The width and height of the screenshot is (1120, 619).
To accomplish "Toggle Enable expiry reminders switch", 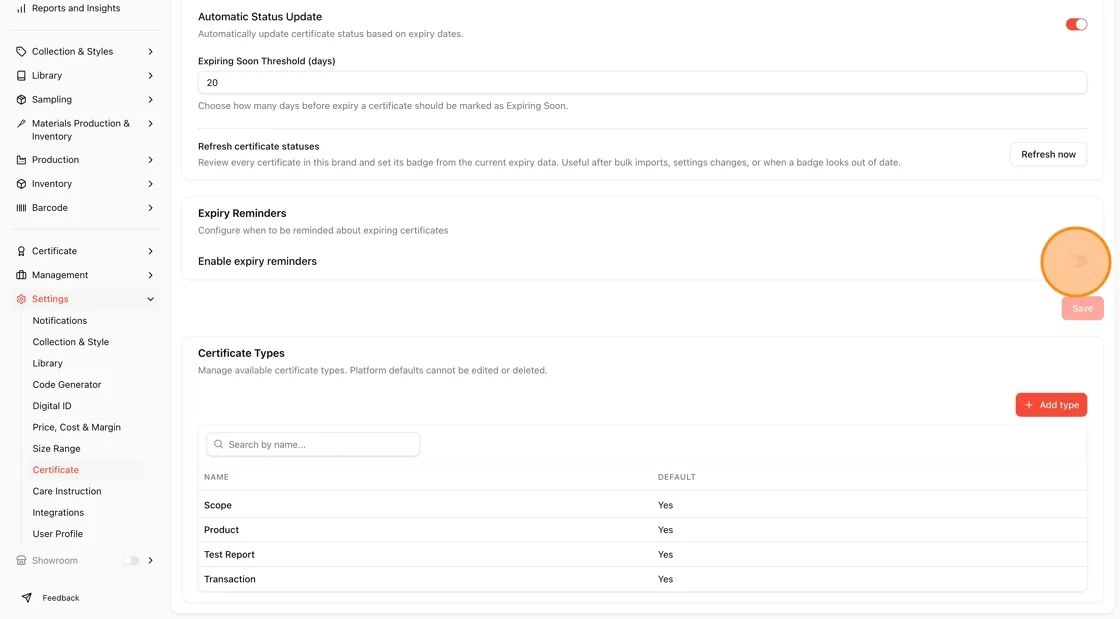I will click(1076, 261).
